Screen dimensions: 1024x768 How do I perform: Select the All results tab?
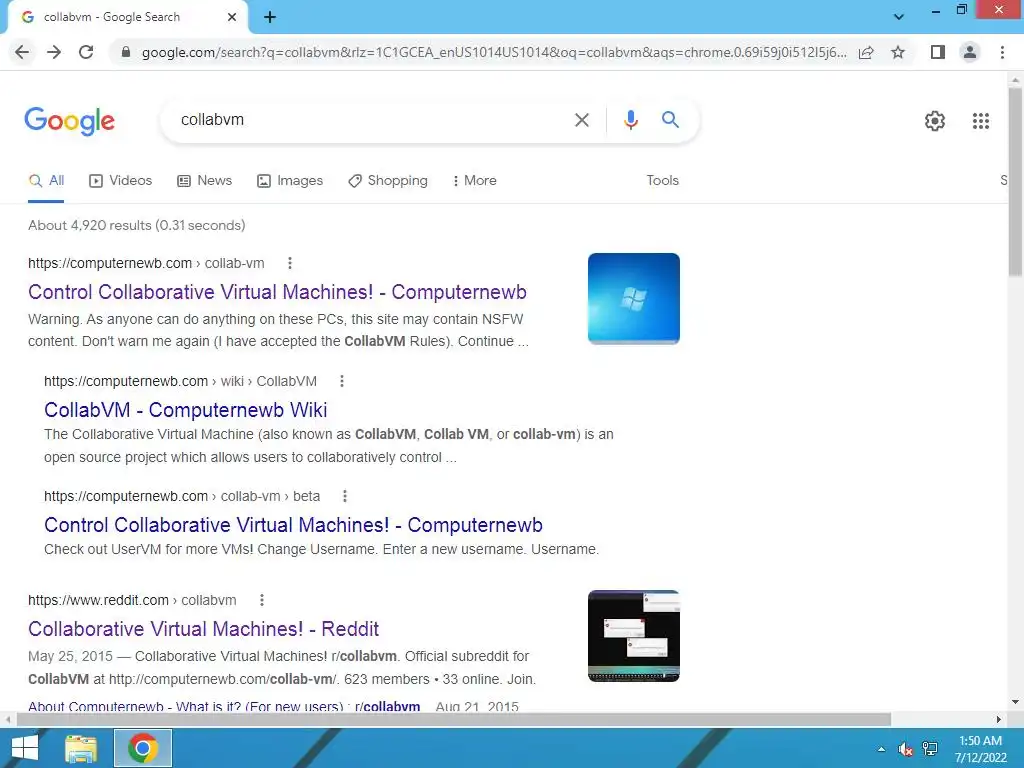(x=46, y=181)
